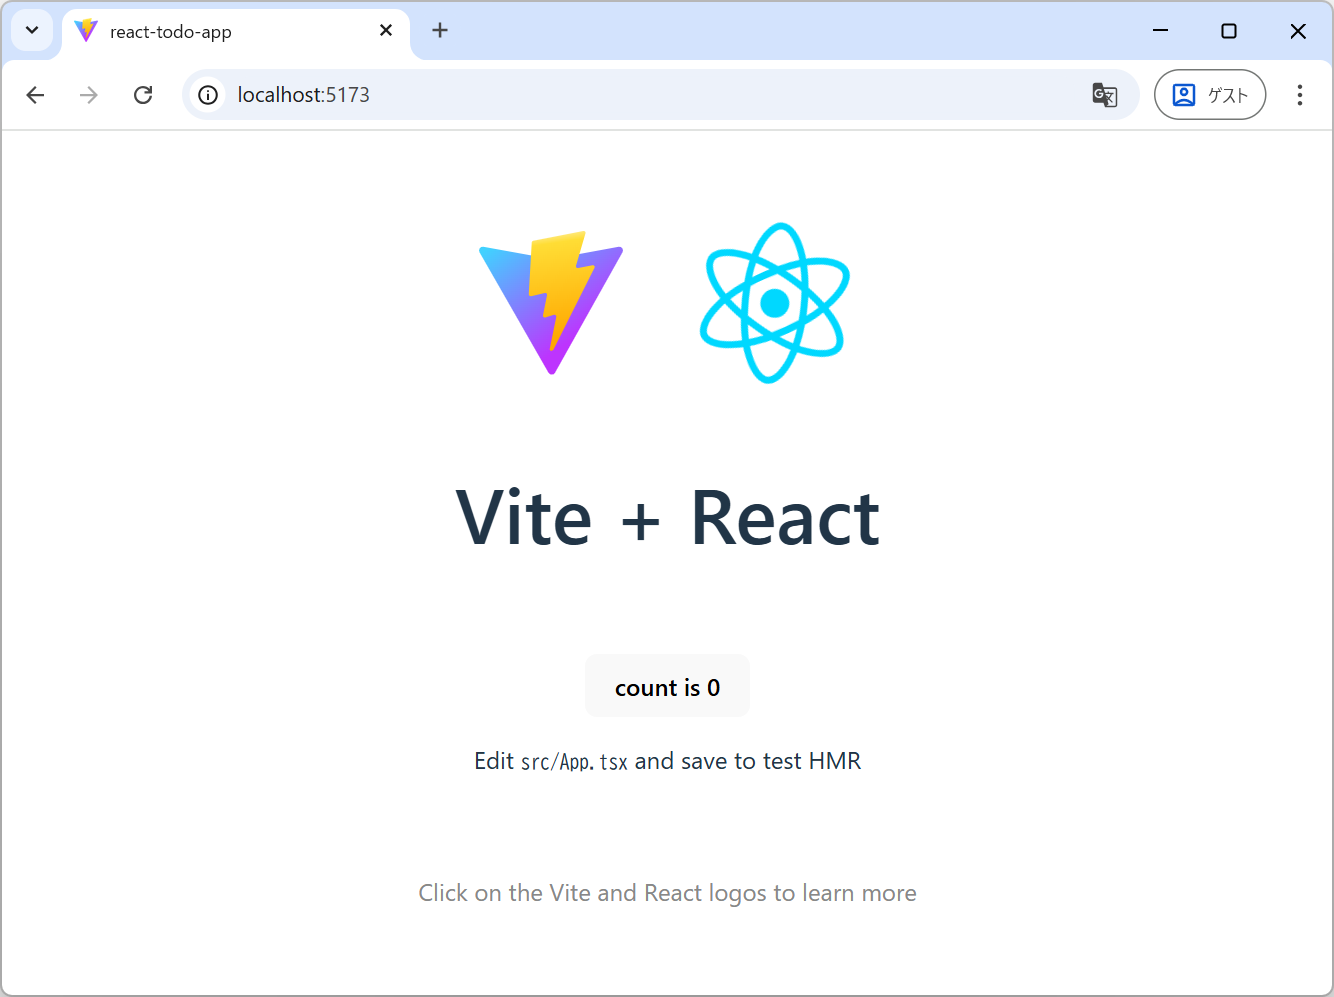Click the React atom logo
This screenshot has height=997, width=1334.
point(774,303)
